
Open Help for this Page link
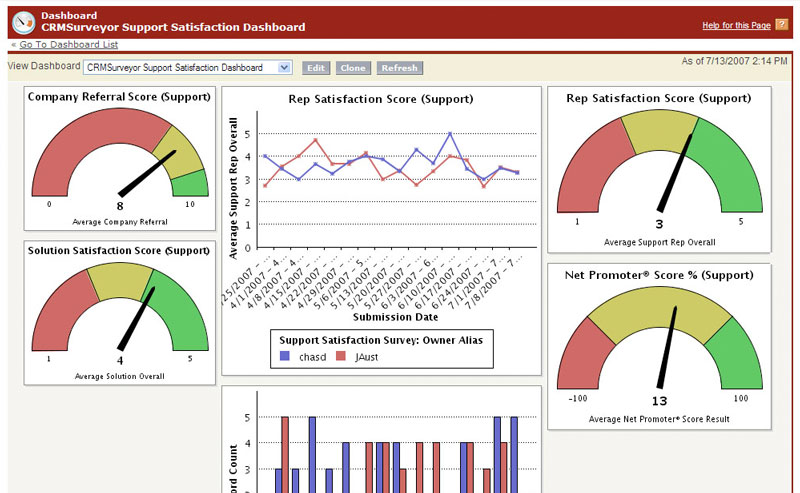click(x=736, y=25)
